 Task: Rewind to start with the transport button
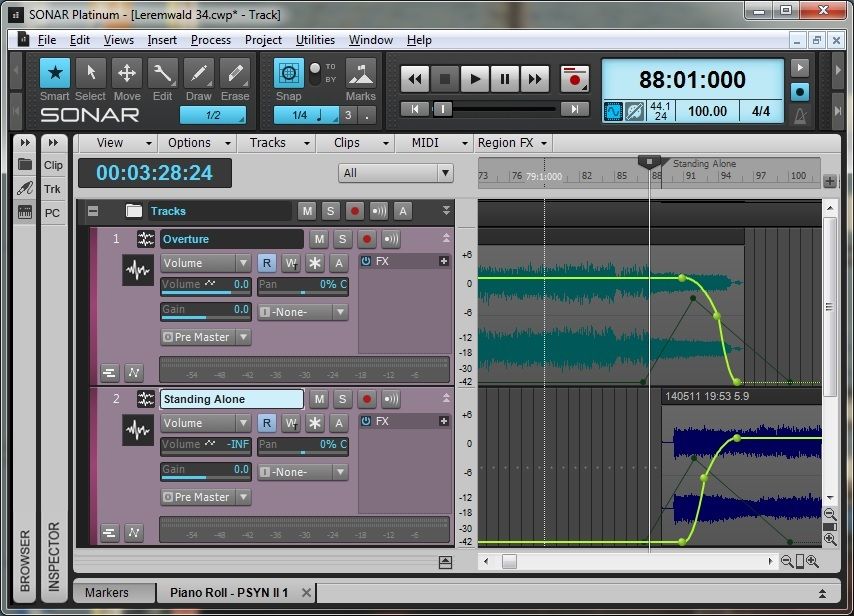pos(414,78)
